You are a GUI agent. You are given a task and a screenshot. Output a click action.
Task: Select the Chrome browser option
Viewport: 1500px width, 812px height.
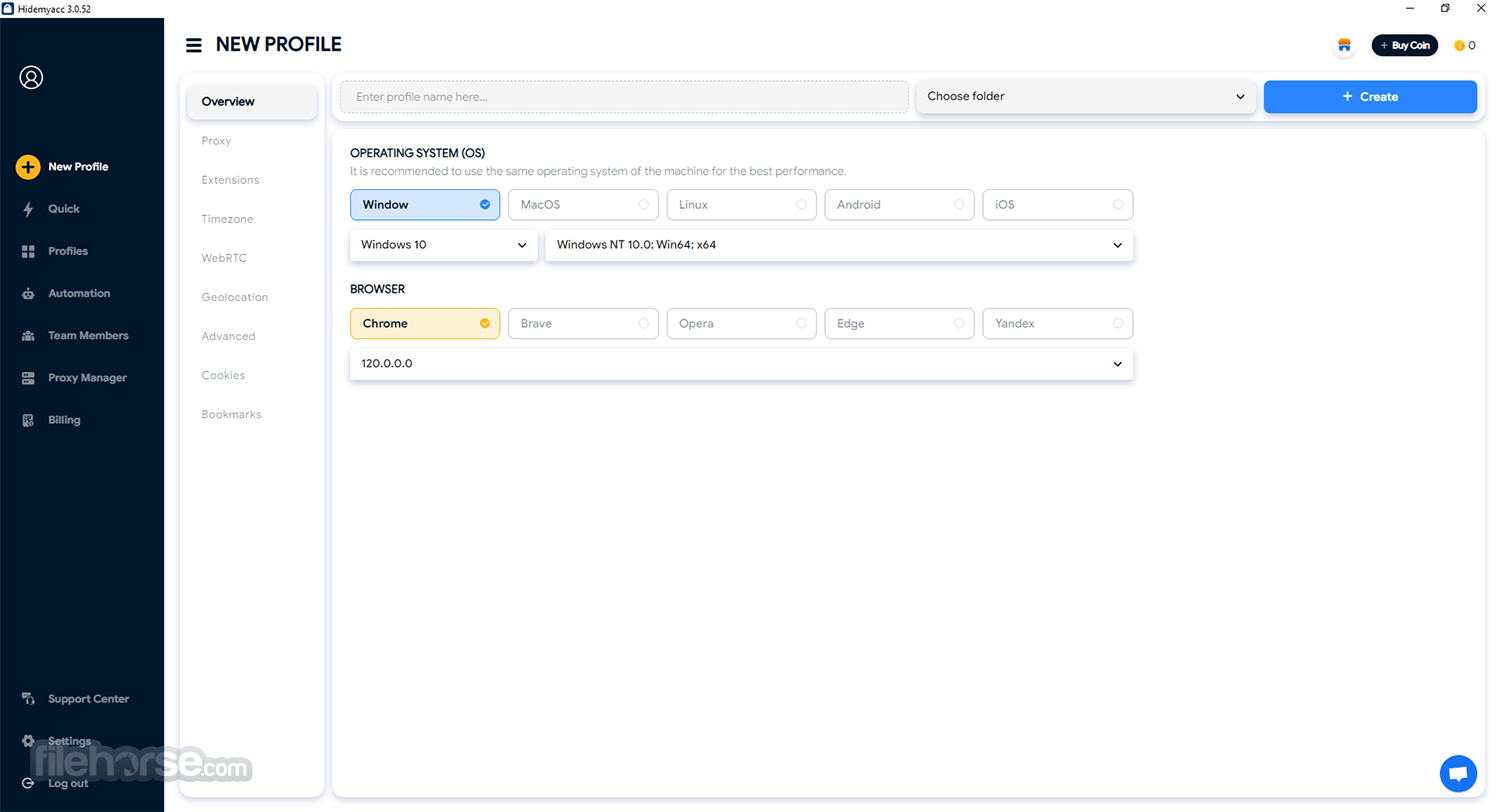coord(425,324)
